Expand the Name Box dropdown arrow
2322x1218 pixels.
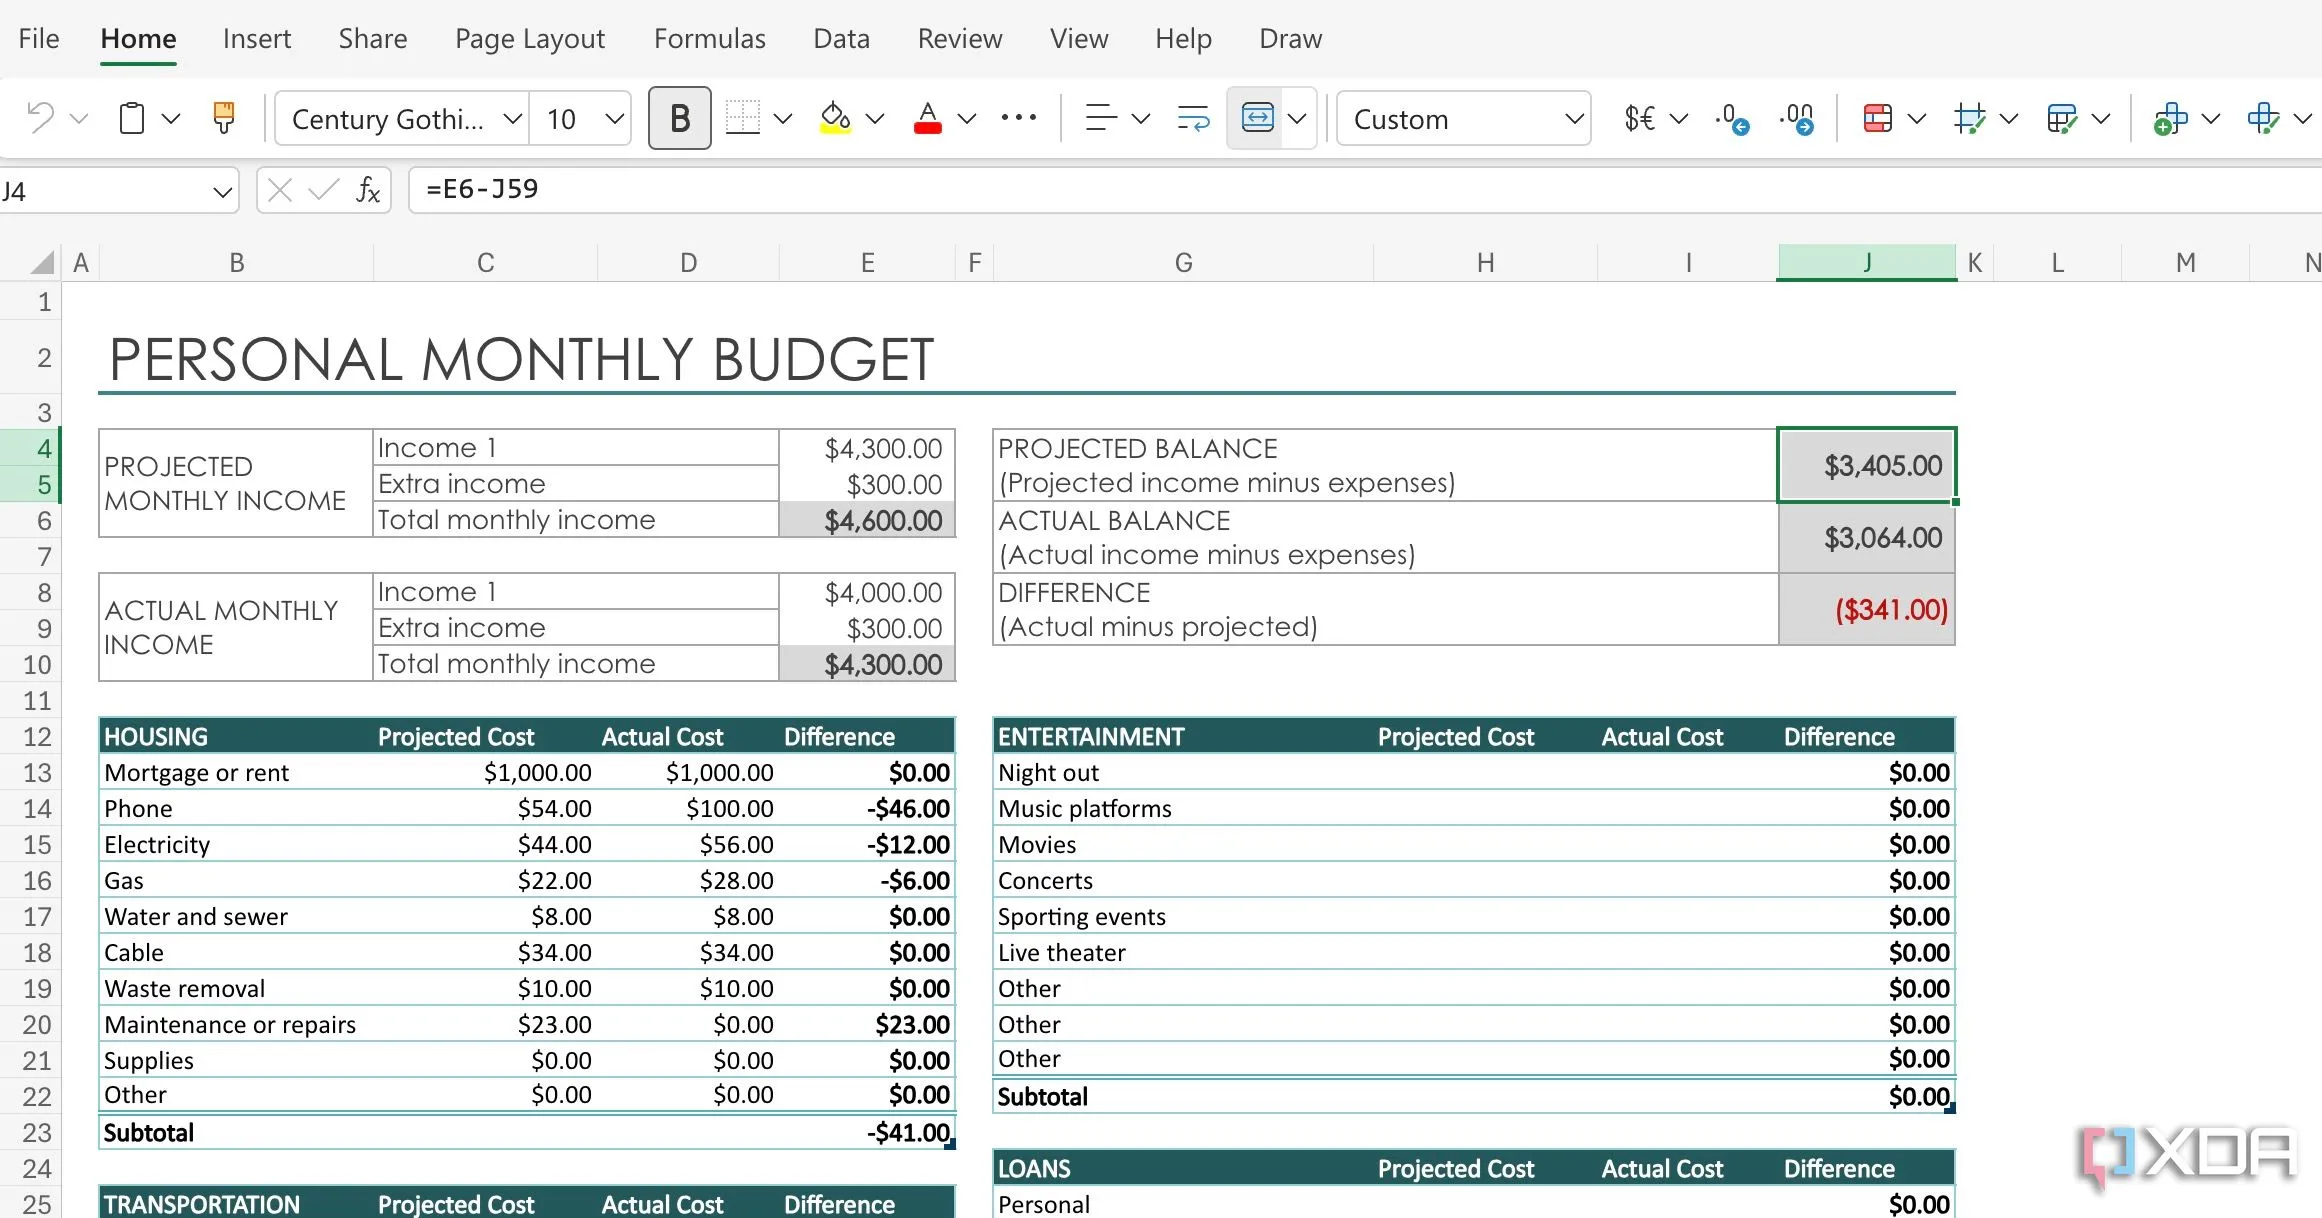[222, 190]
